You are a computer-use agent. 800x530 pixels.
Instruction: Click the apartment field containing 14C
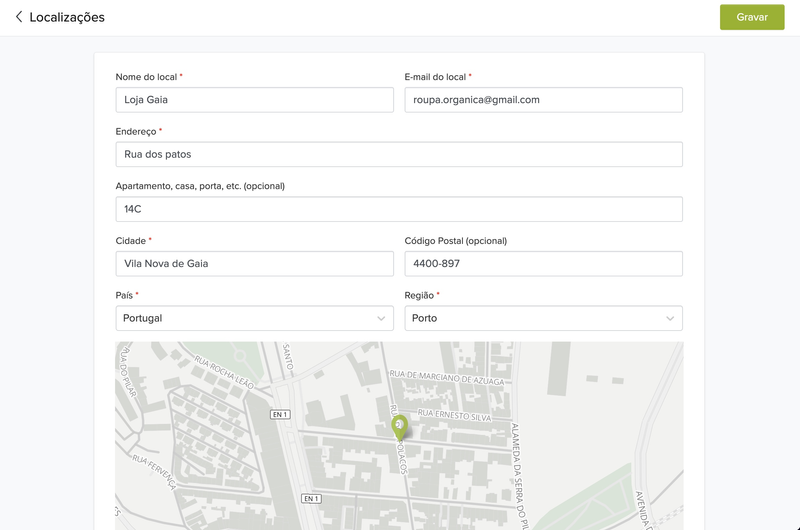pyautogui.click(x=399, y=209)
